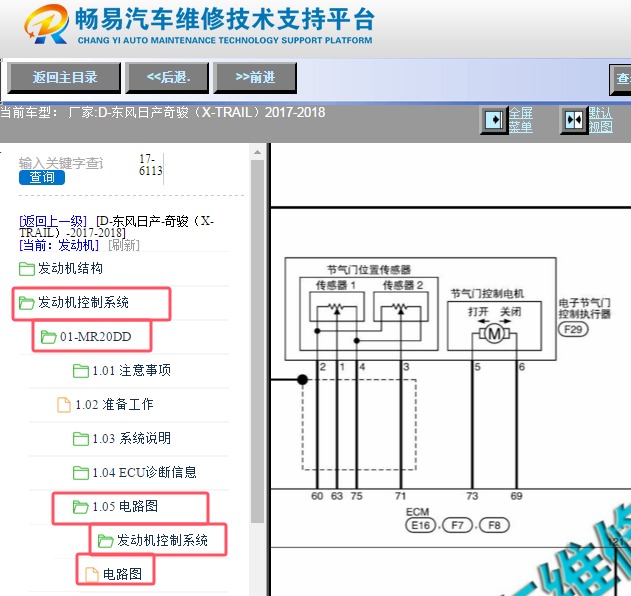Image resolution: width=631 pixels, height=596 pixels.
Task: Click the 传感器 2 label
Action: 403,285
